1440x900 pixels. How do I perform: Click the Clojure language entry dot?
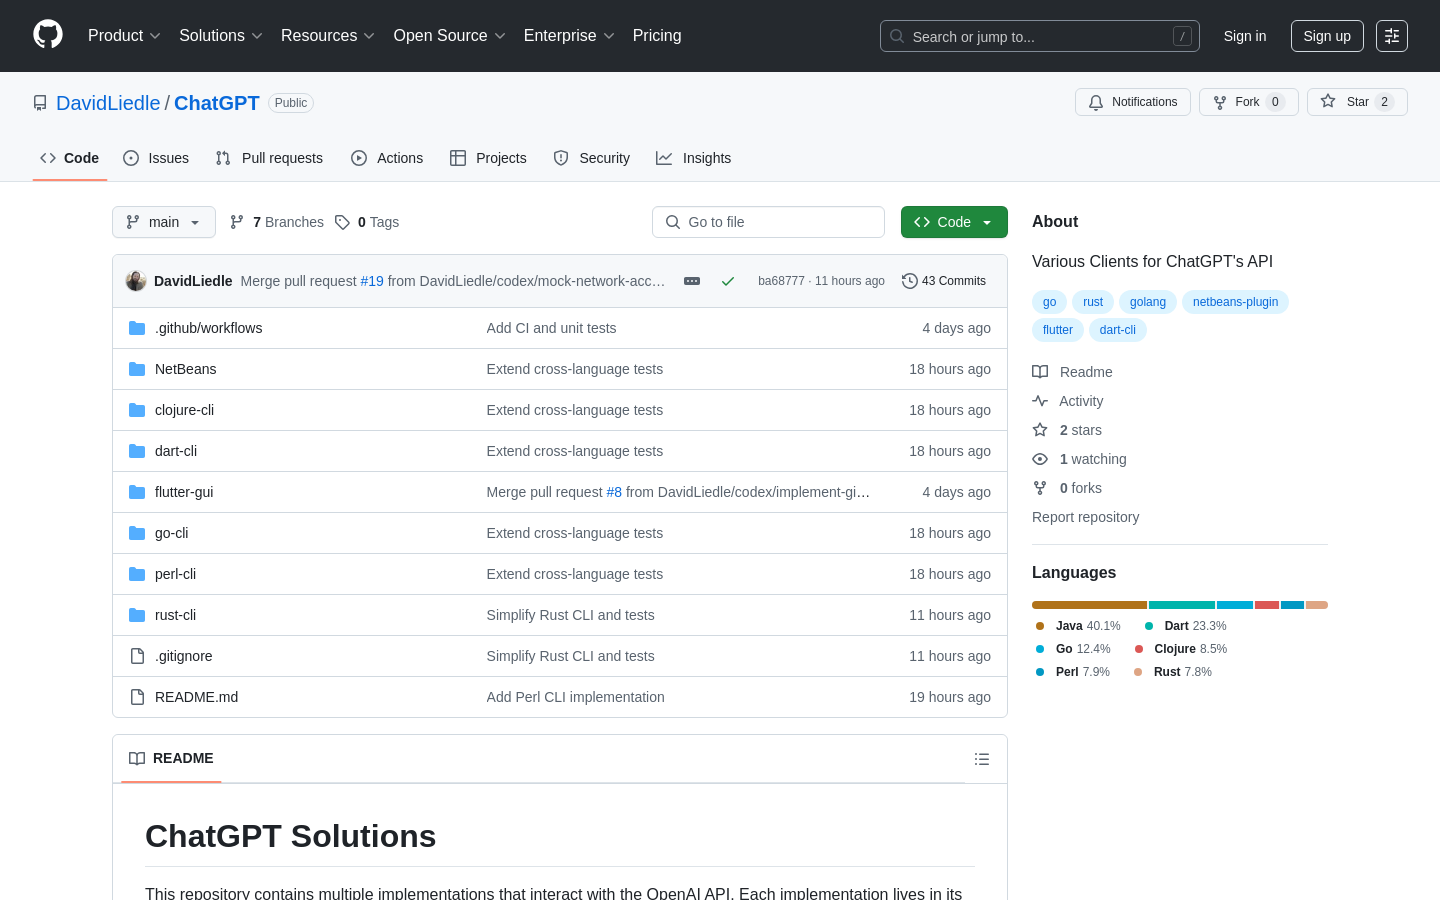point(1139,649)
